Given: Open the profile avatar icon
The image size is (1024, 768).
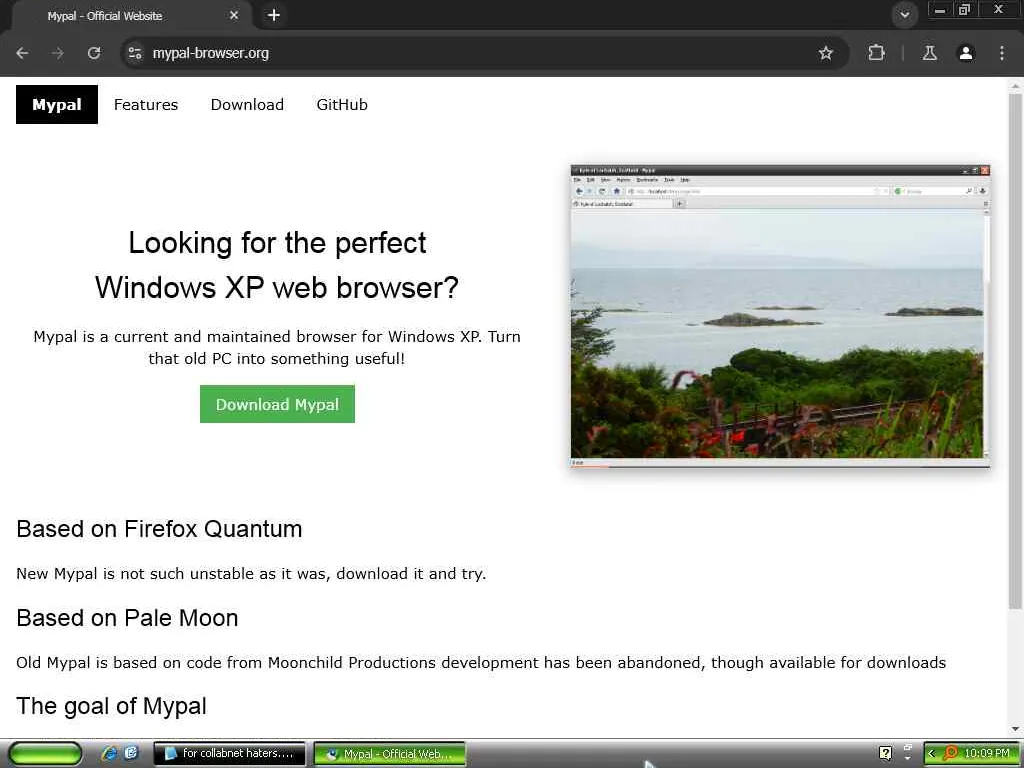Looking at the screenshot, I should coord(966,53).
